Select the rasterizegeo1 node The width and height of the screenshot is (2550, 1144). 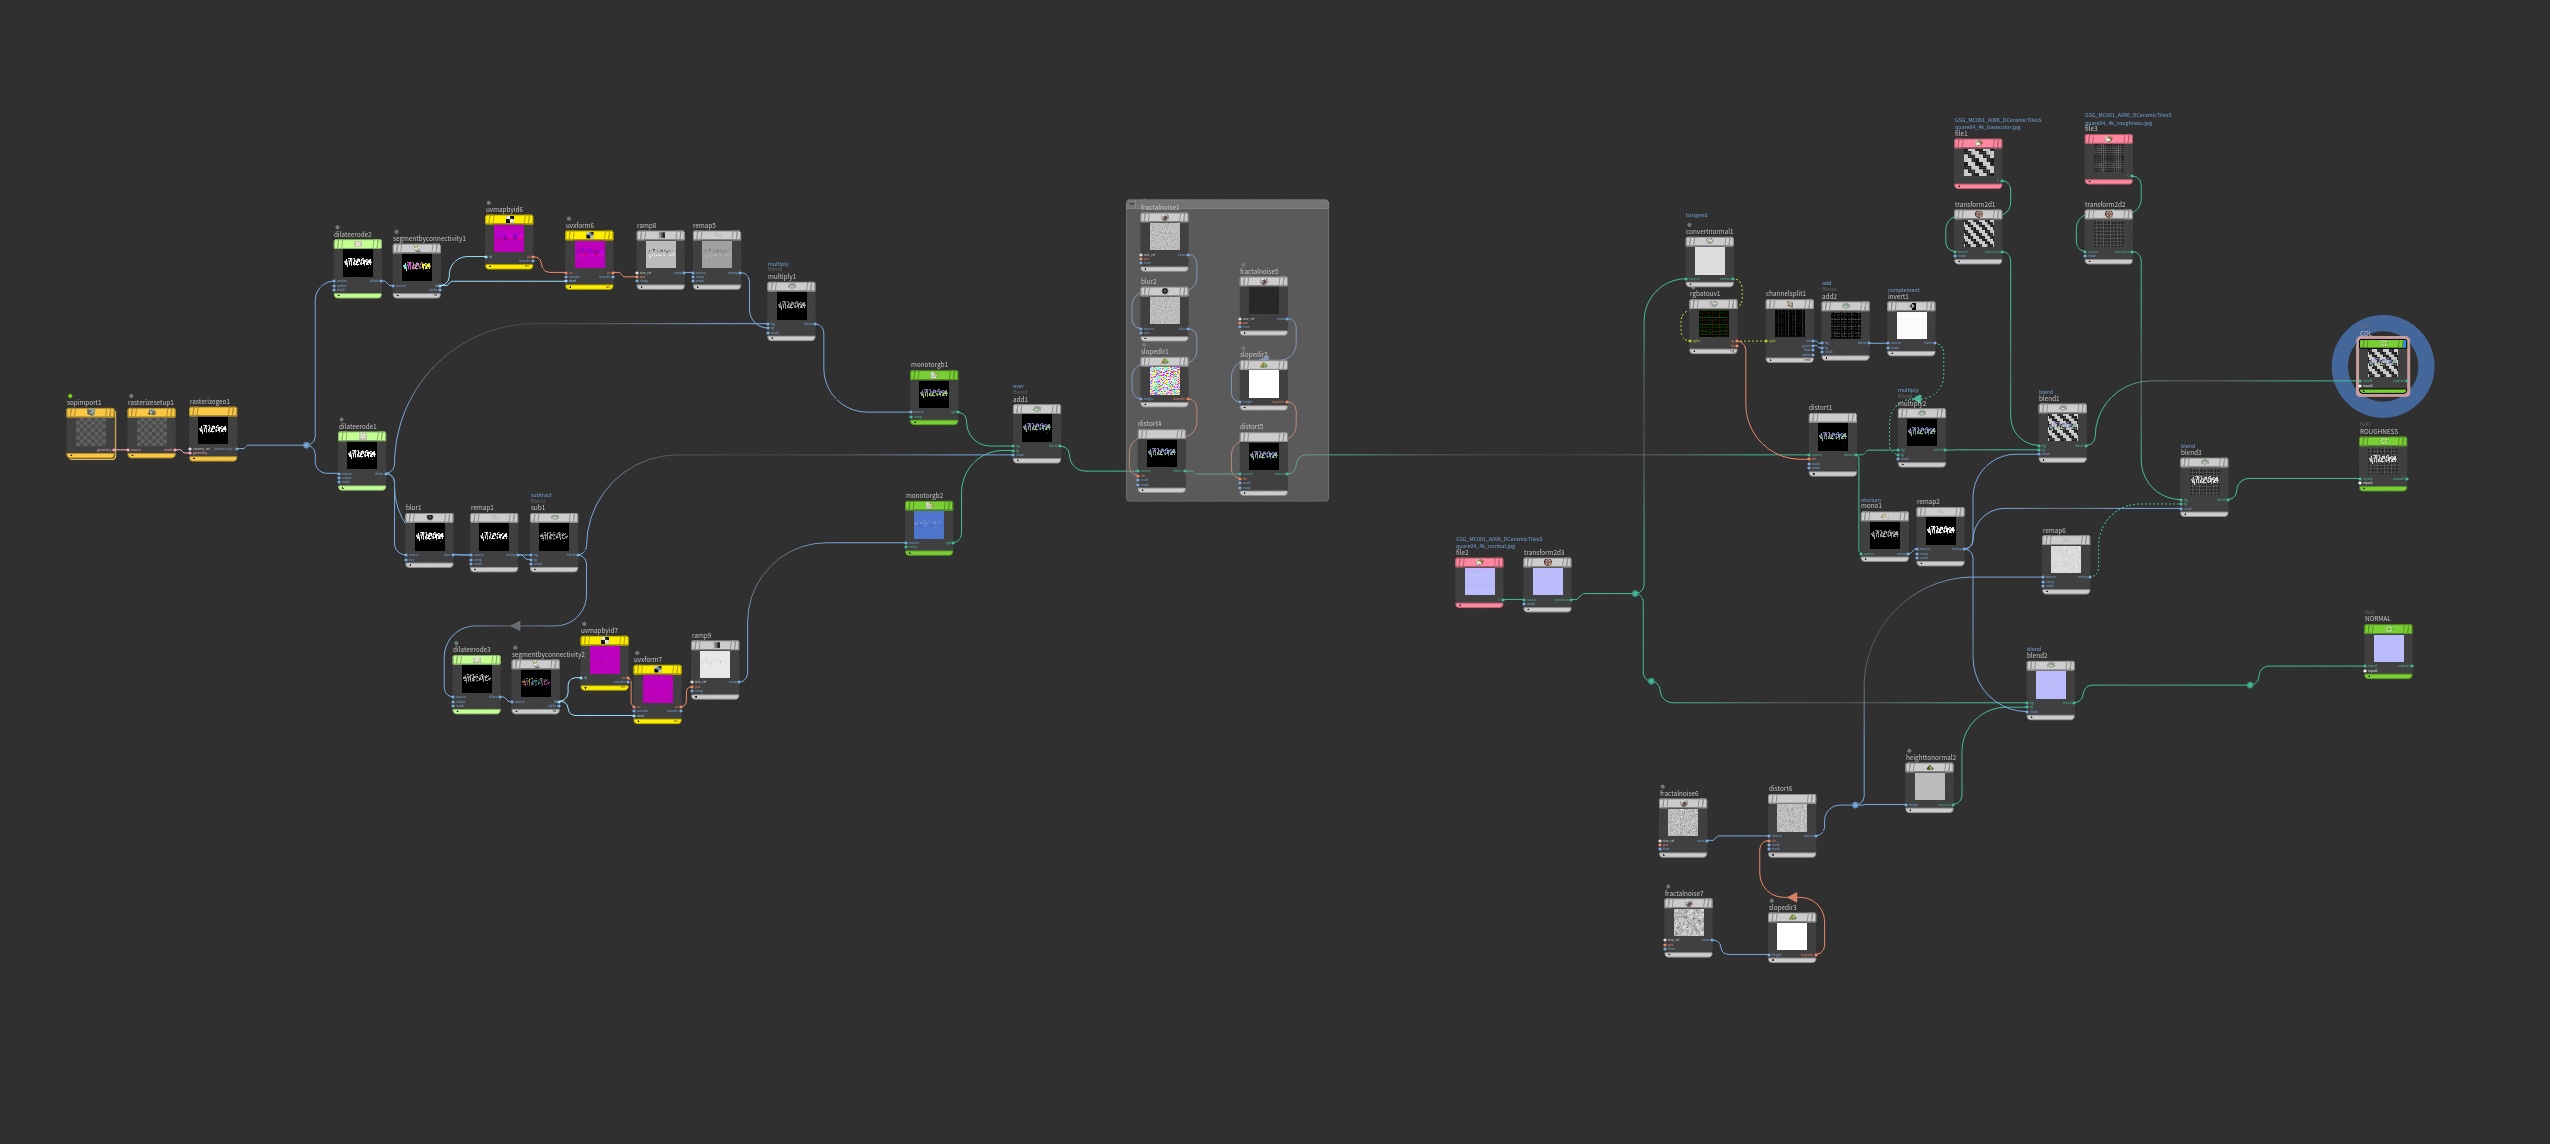pyautogui.click(x=213, y=433)
